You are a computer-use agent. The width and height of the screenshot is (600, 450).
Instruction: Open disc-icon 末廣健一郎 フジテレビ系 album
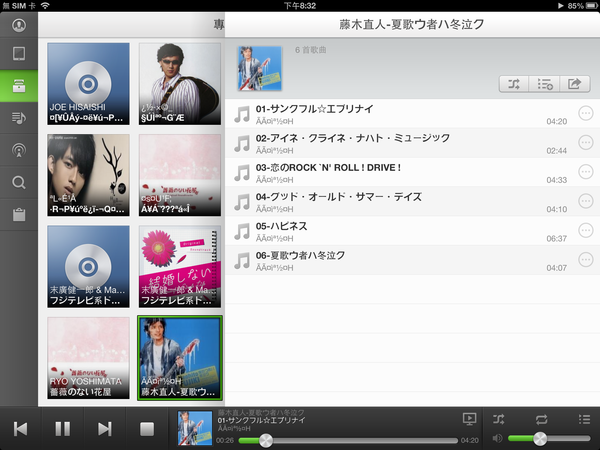88,266
